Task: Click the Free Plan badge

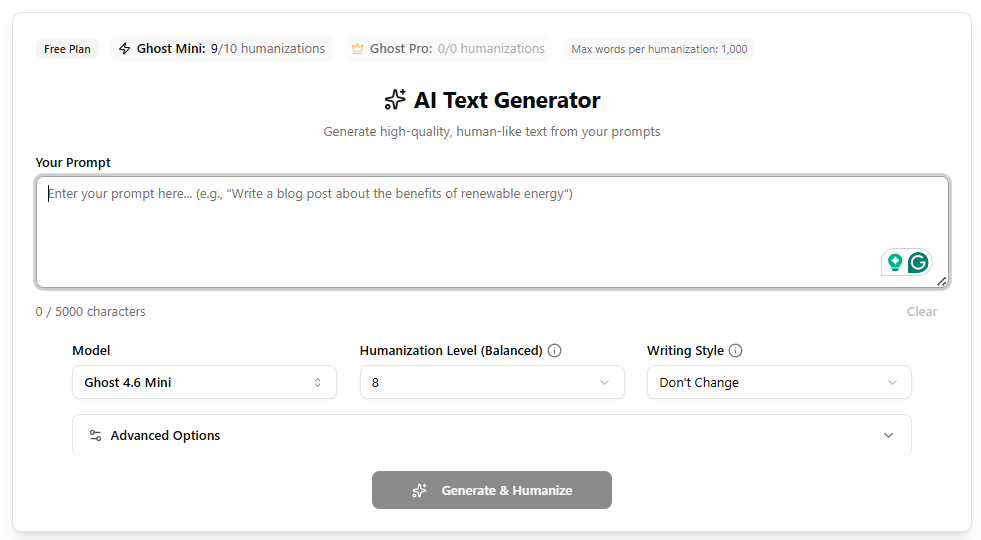Action: click(67, 49)
